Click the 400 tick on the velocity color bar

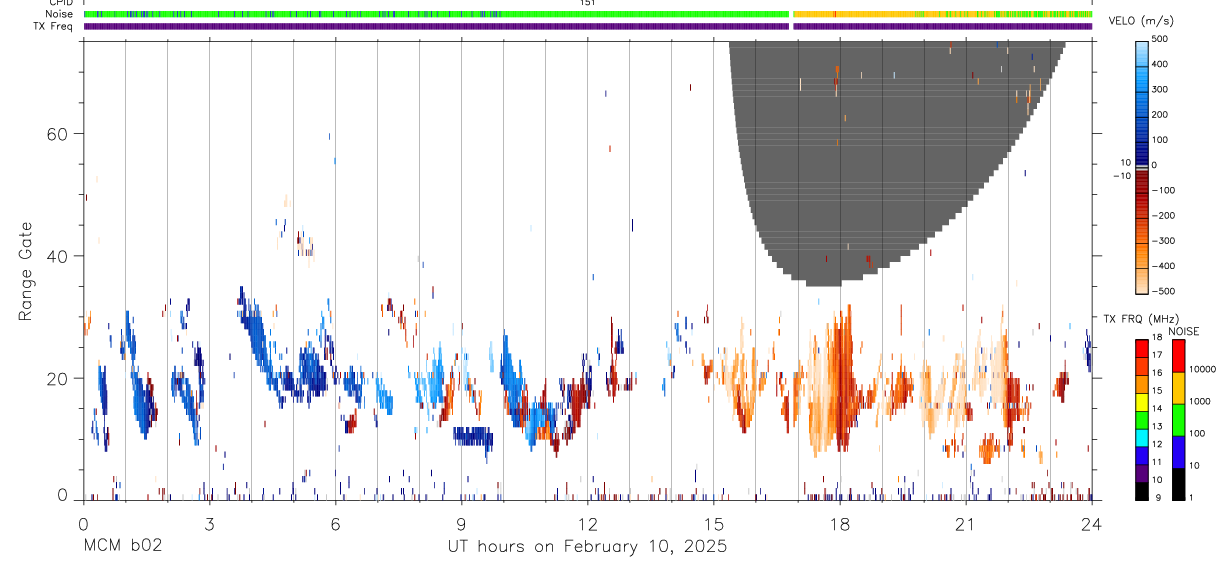pos(1159,64)
